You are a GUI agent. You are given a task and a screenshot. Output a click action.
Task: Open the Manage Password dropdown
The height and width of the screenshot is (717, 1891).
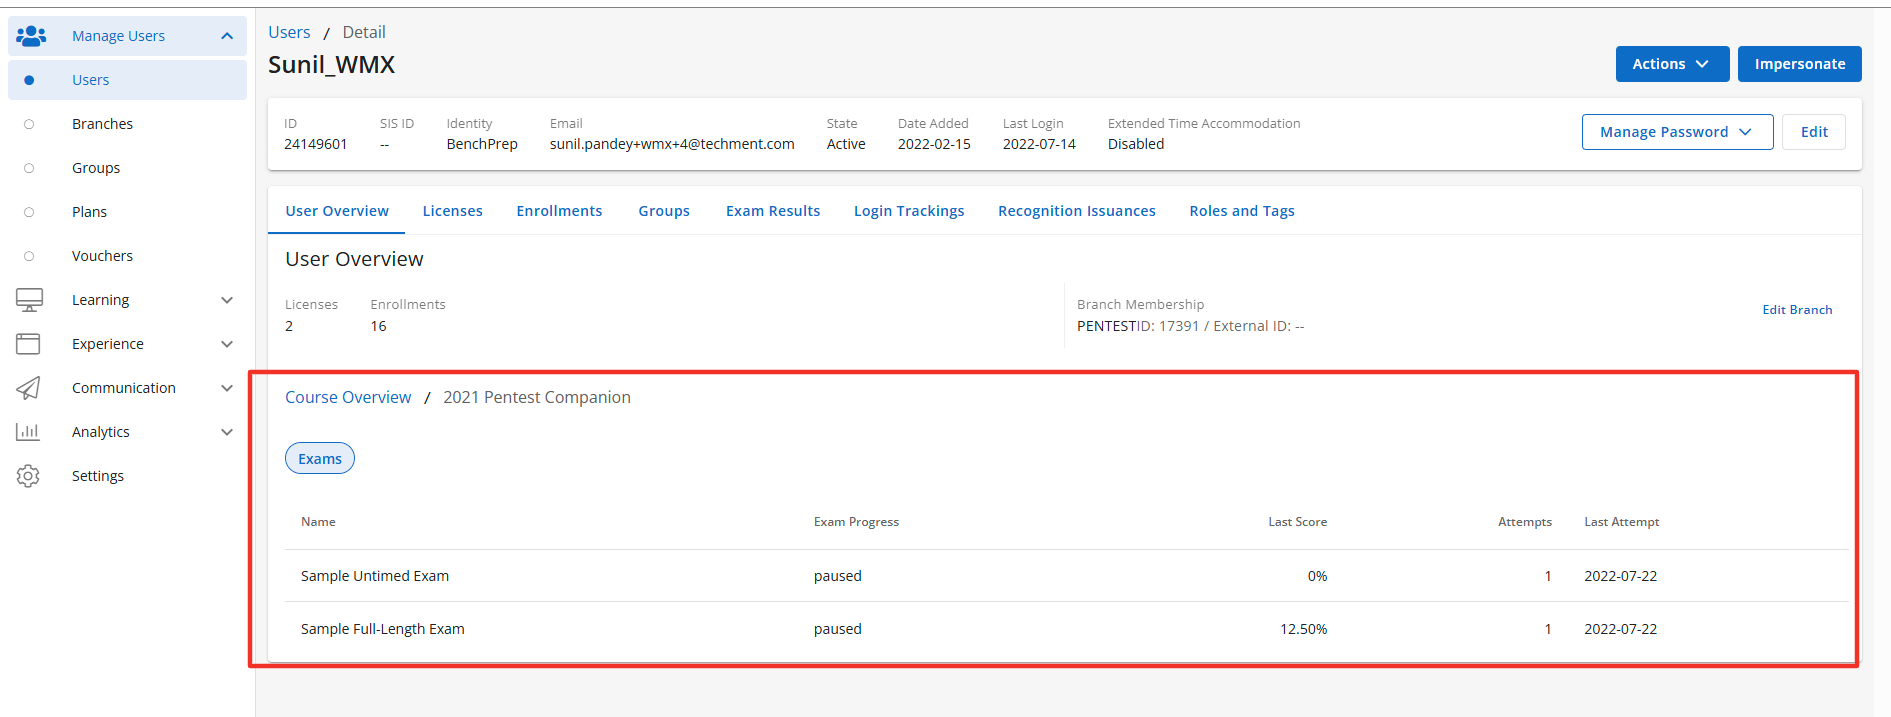tap(1677, 132)
